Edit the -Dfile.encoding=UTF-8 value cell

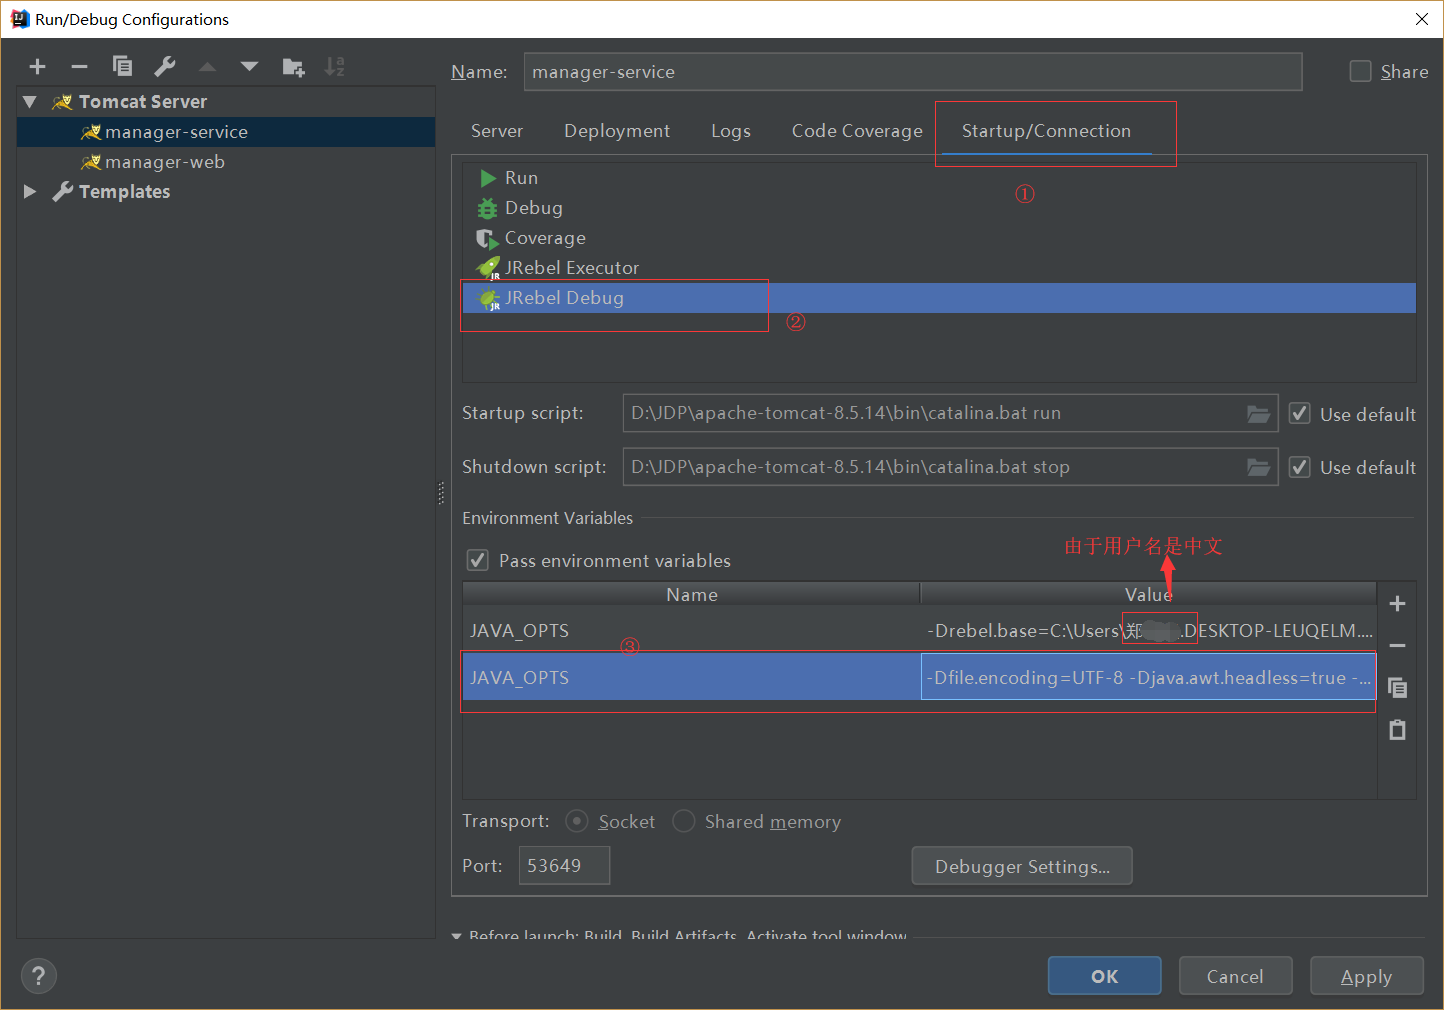coord(1148,677)
